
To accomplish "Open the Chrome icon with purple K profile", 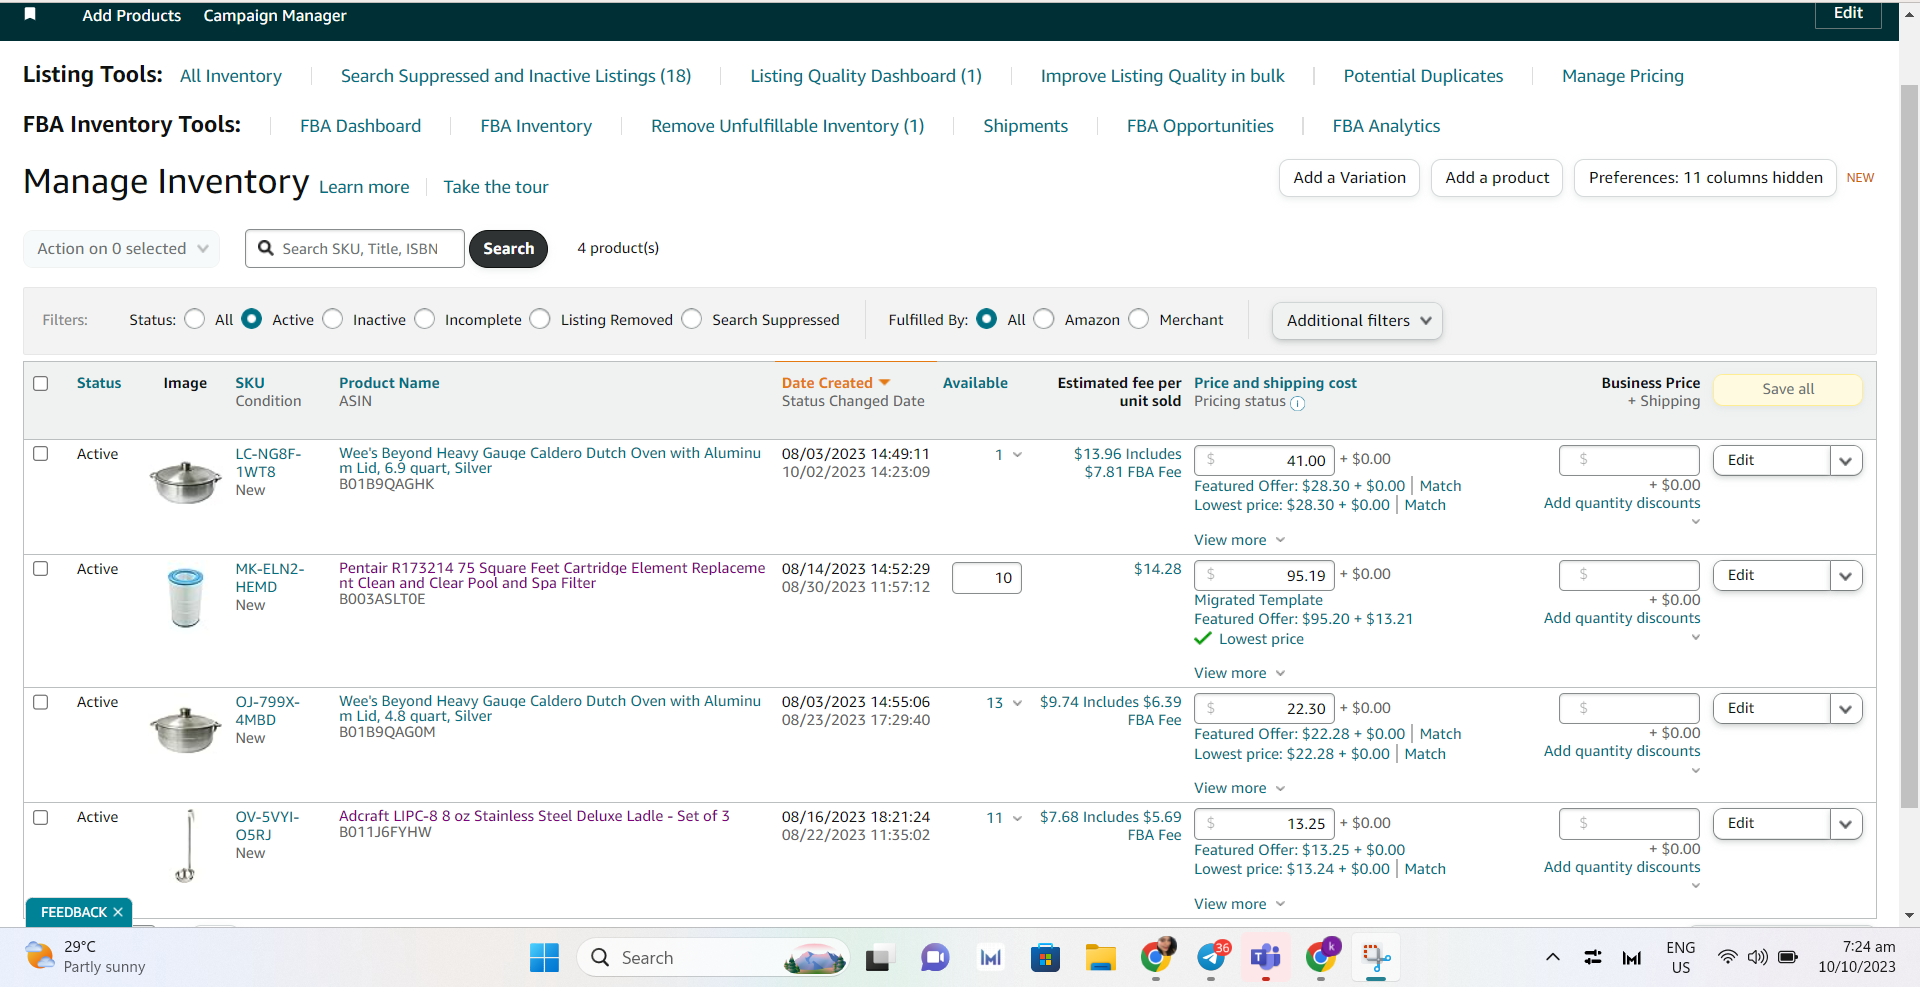I will tap(1322, 957).
